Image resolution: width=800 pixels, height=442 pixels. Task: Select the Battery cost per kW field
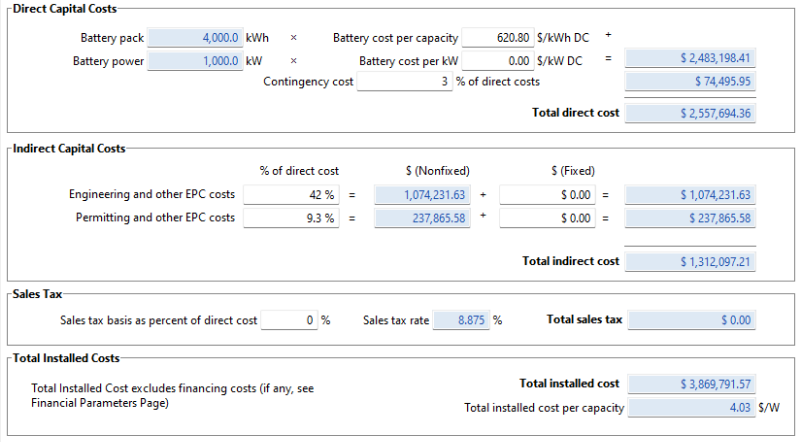(498, 60)
